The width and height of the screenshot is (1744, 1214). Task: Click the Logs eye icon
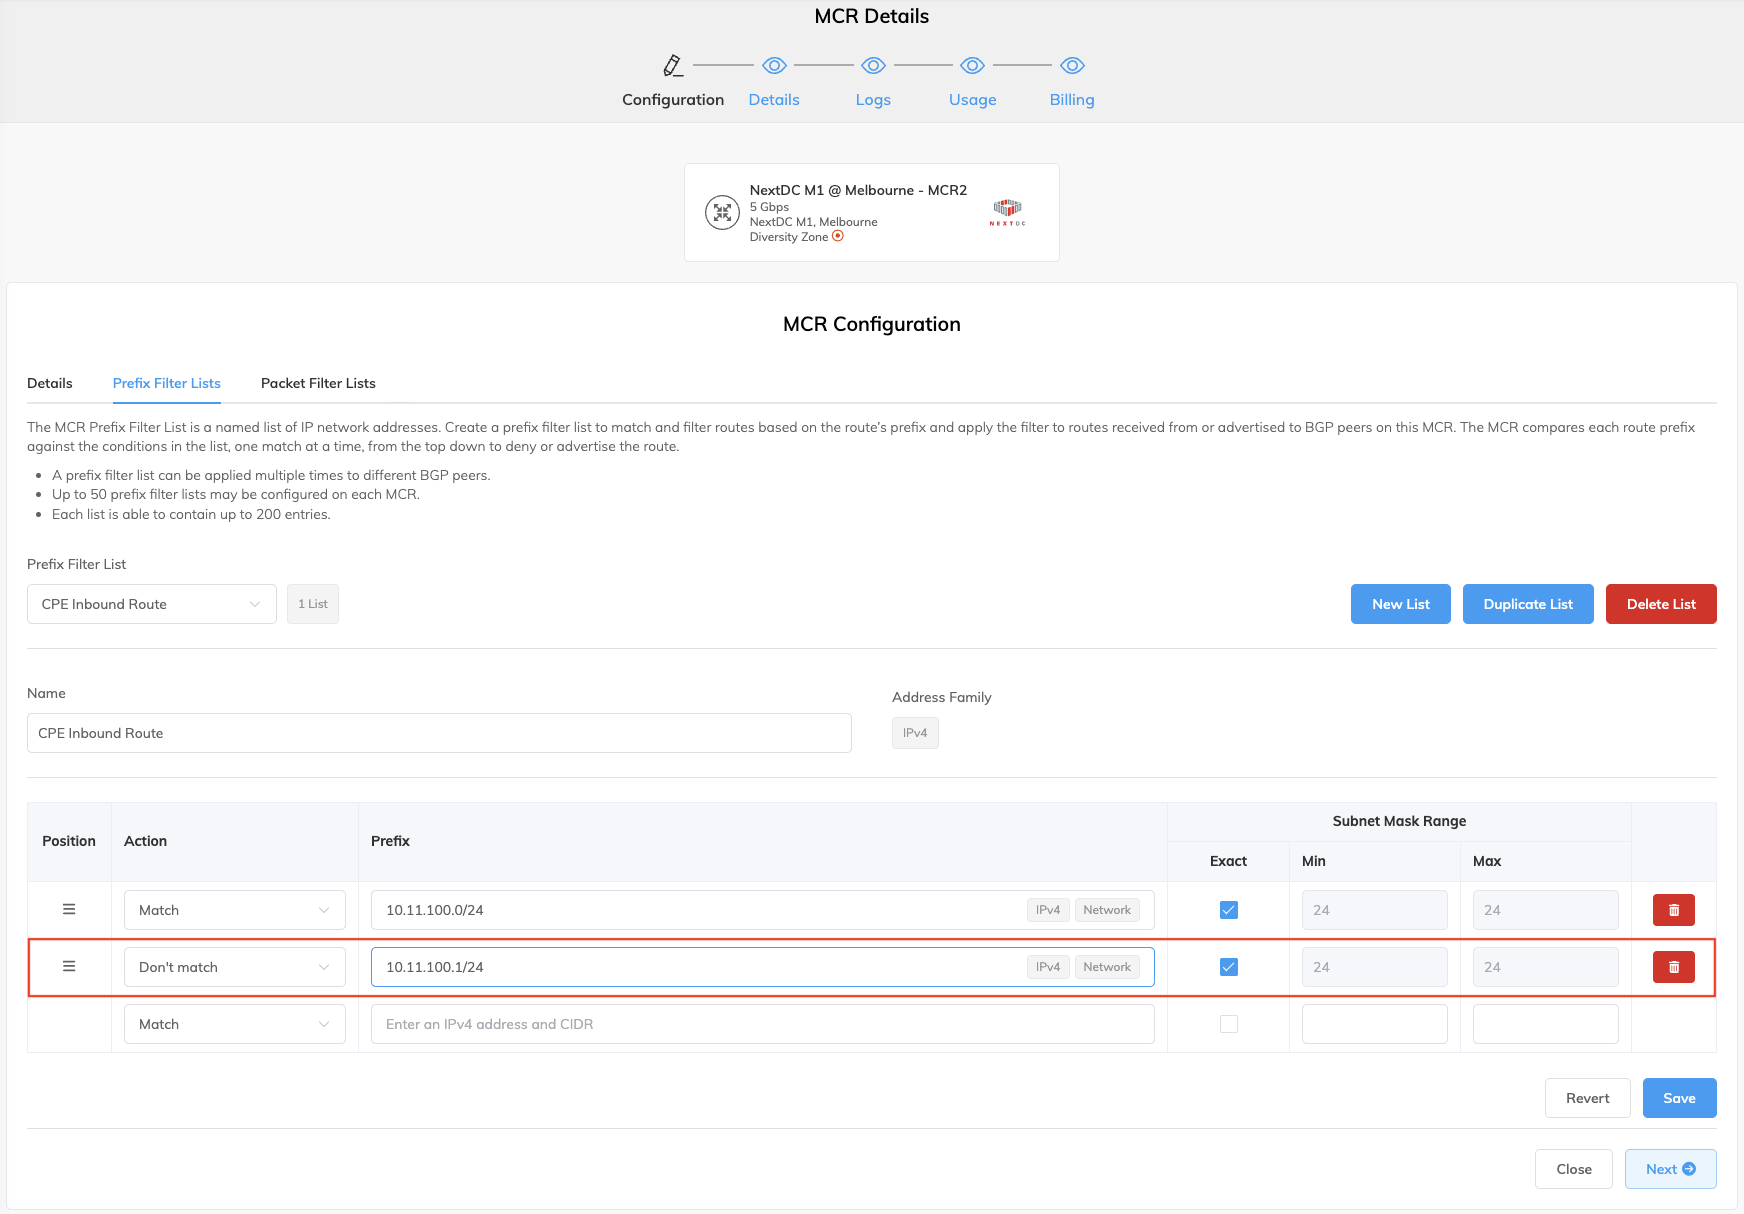coord(872,65)
